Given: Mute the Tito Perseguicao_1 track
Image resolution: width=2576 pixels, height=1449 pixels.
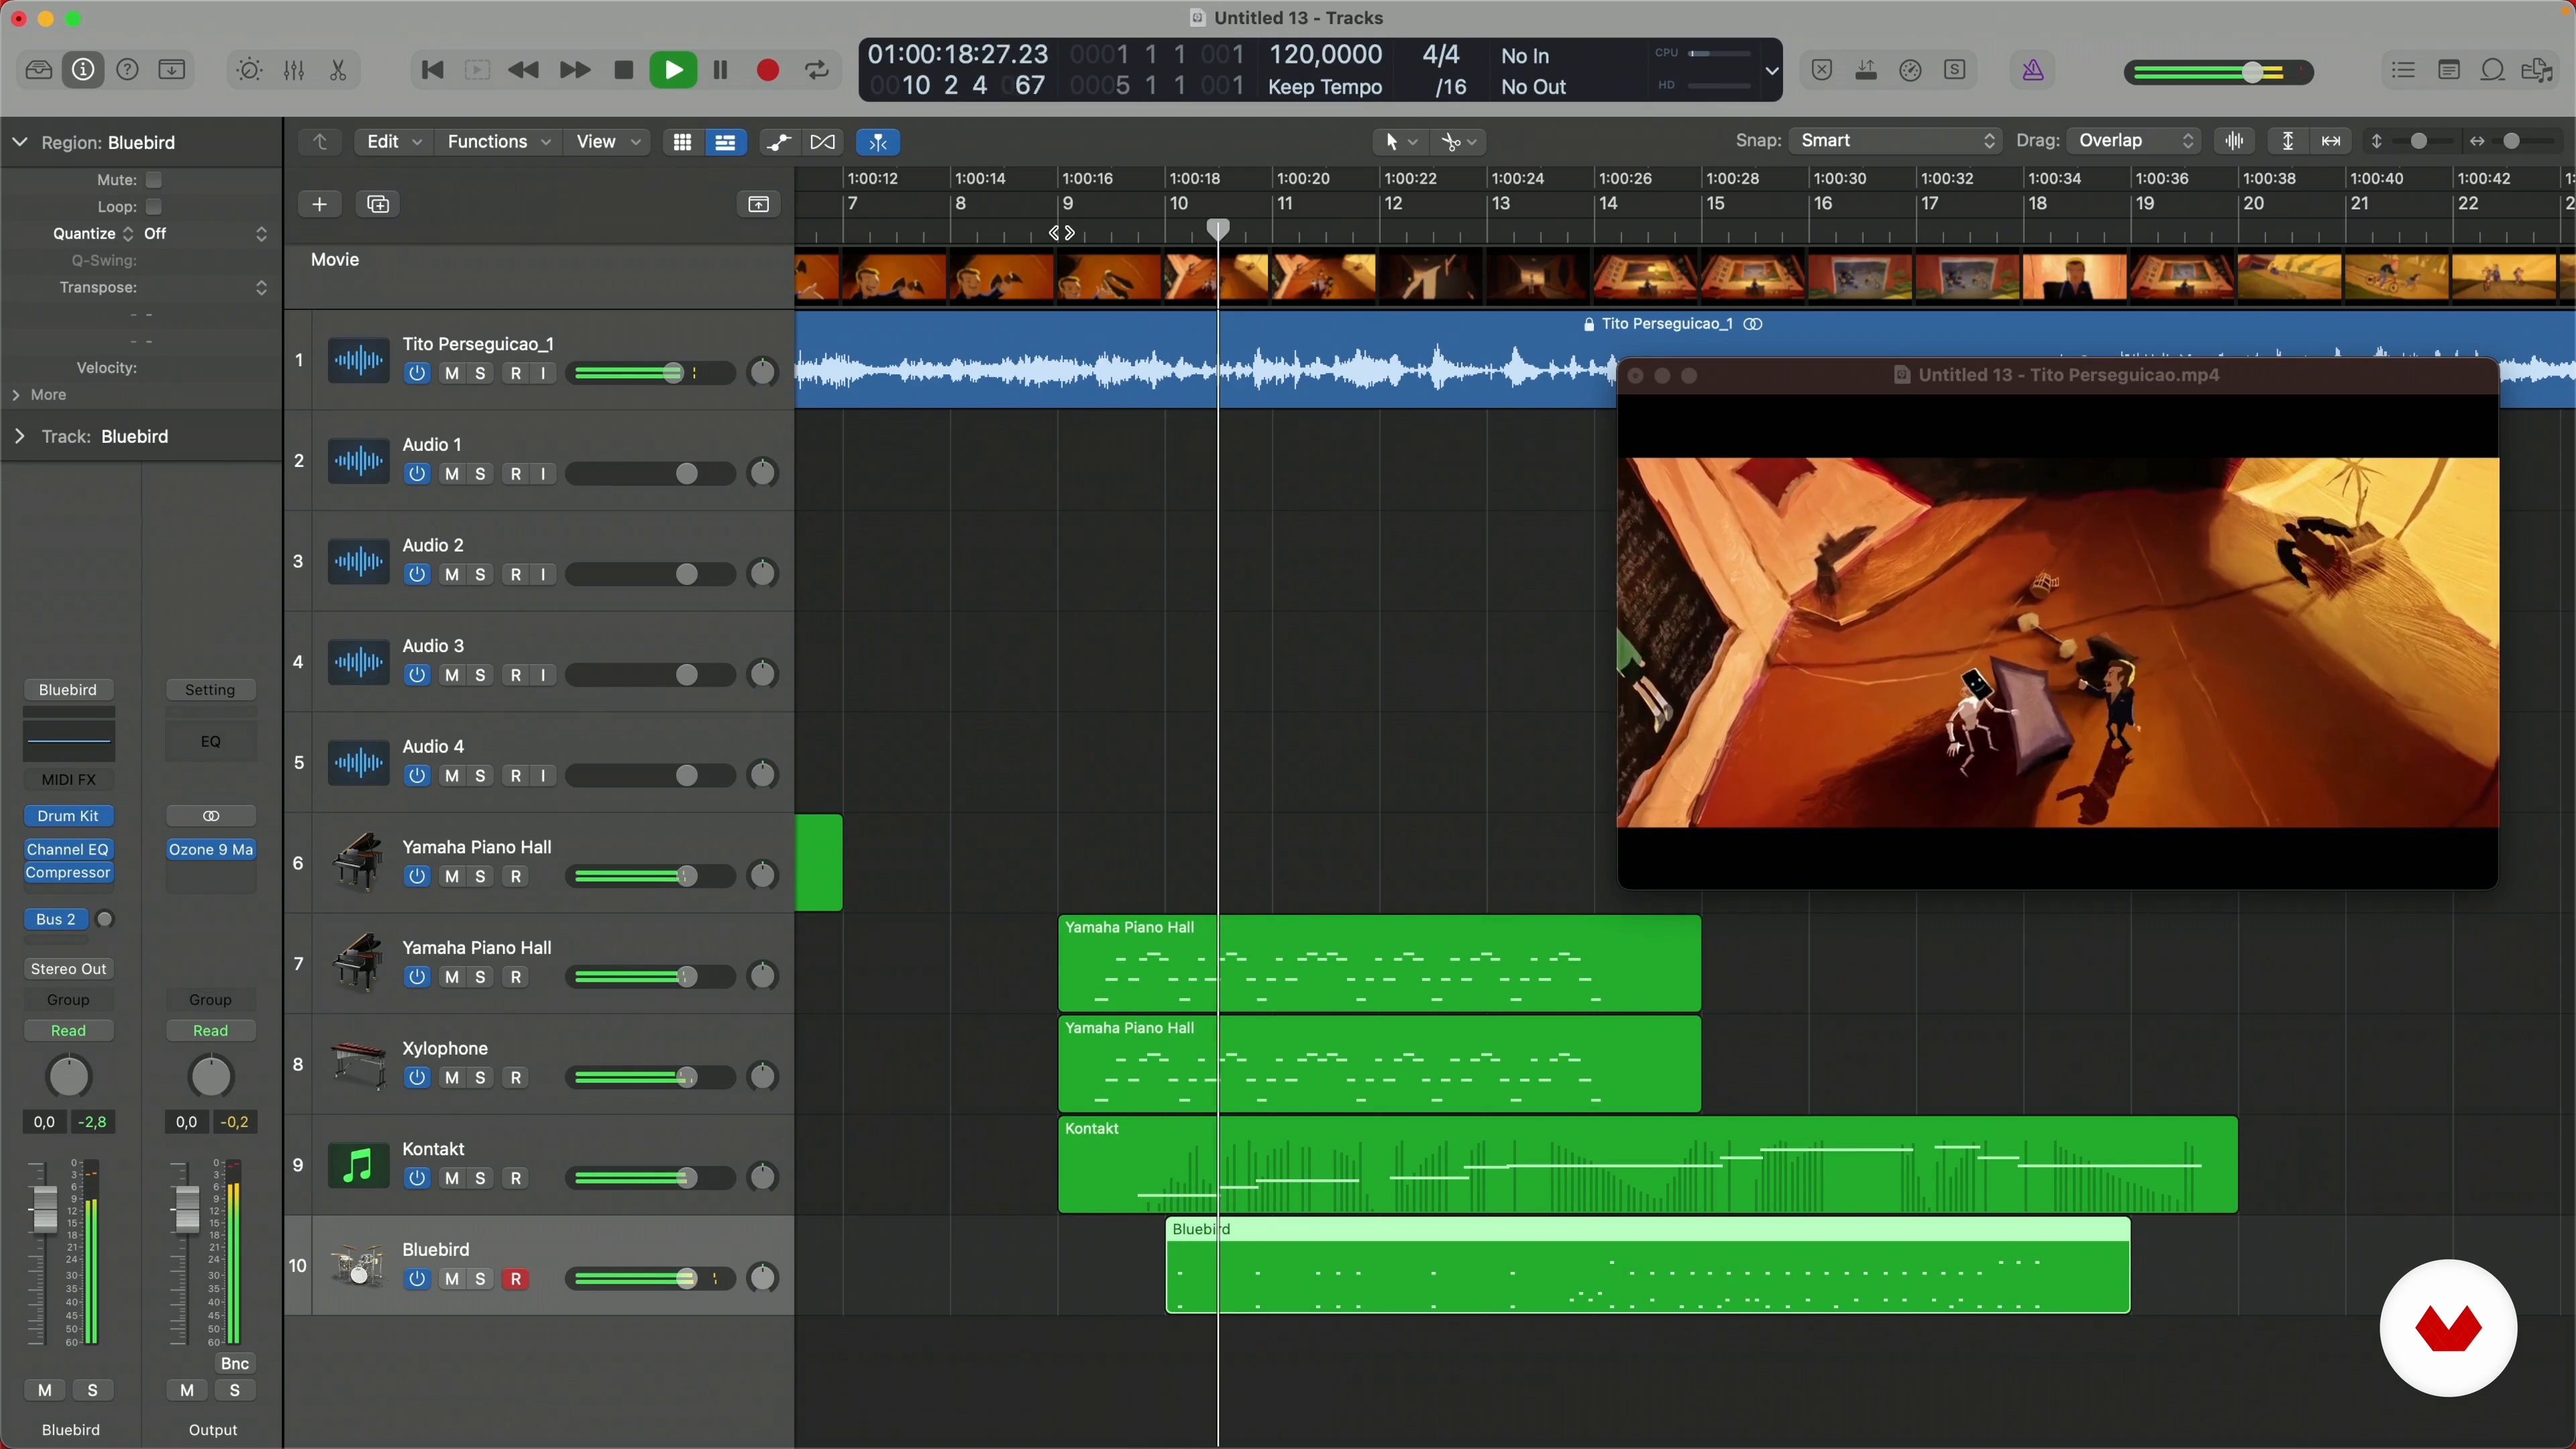Looking at the screenshot, I should click(452, 373).
